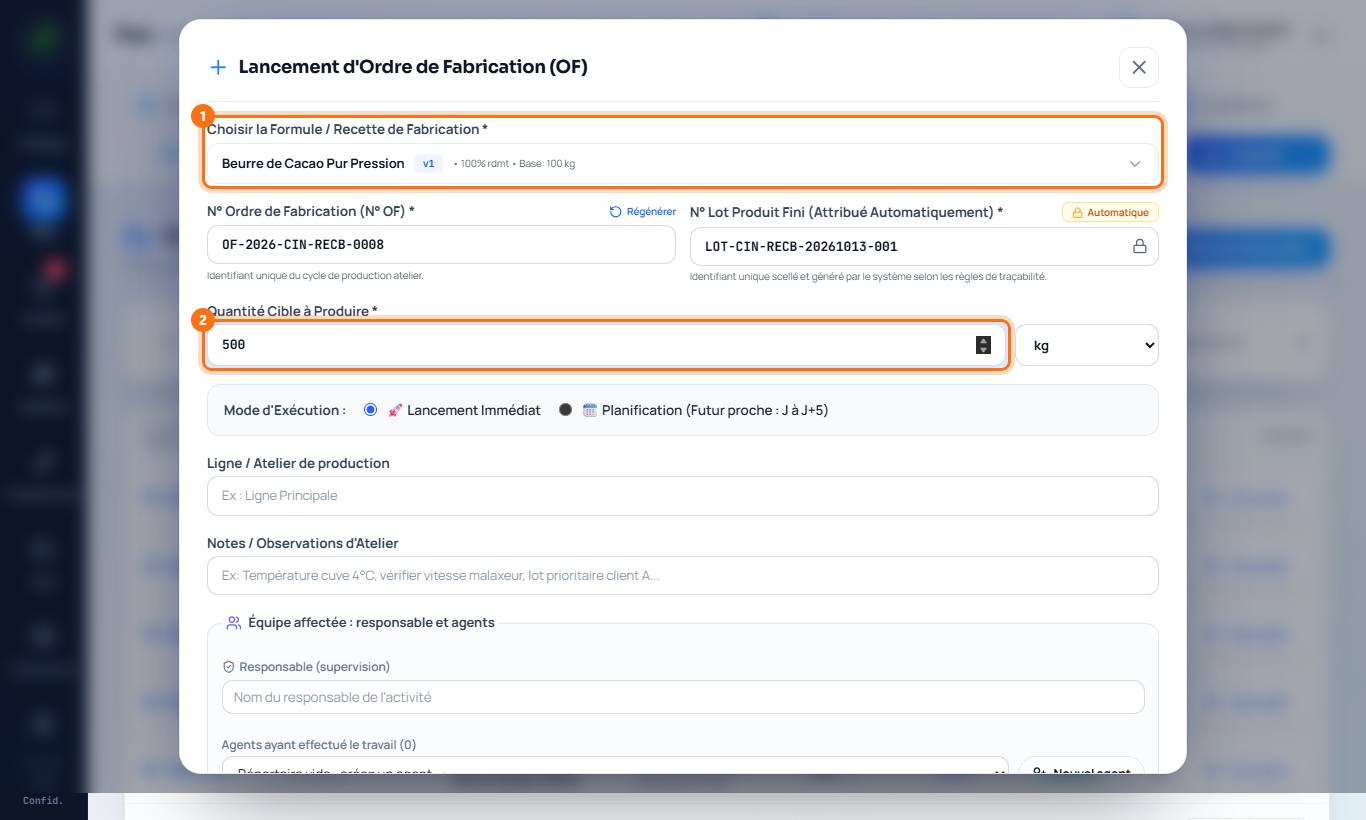This screenshot has width=1366, height=820.
Task: Click the shield icon beside Responsable
Action: pyautogui.click(x=228, y=667)
